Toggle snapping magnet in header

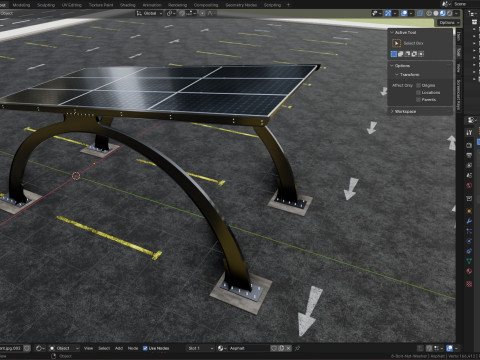pyautogui.click(x=182, y=13)
